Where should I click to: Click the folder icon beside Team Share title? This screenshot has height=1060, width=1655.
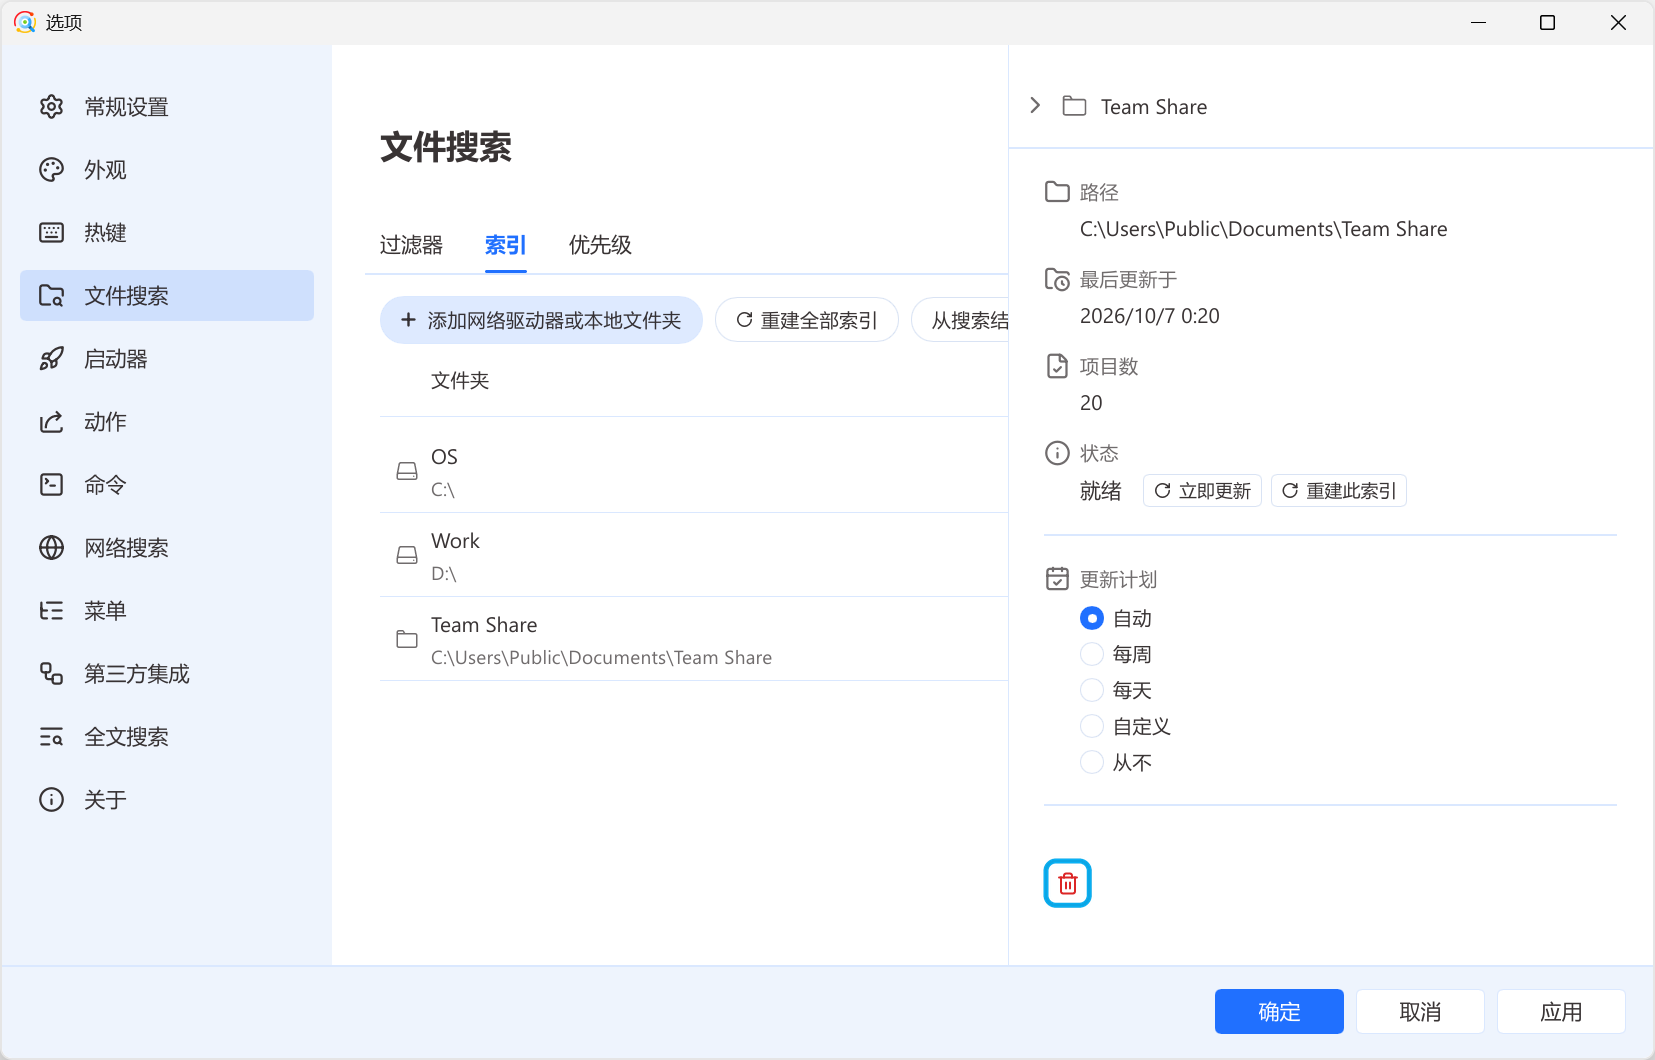tap(1074, 106)
